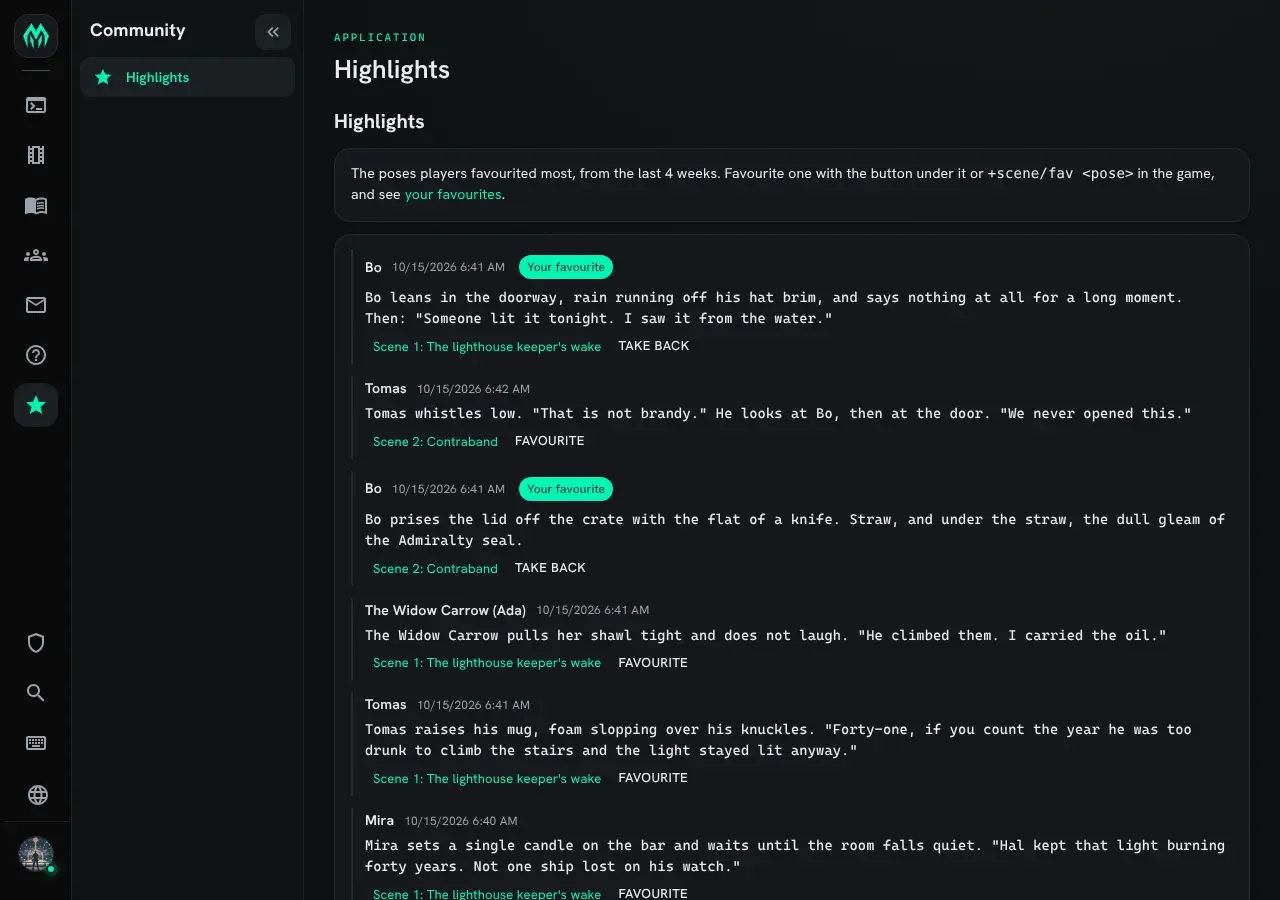This screenshot has height=900, width=1280.
Task: Open the keyboard icon in the rail
Action: point(36,743)
